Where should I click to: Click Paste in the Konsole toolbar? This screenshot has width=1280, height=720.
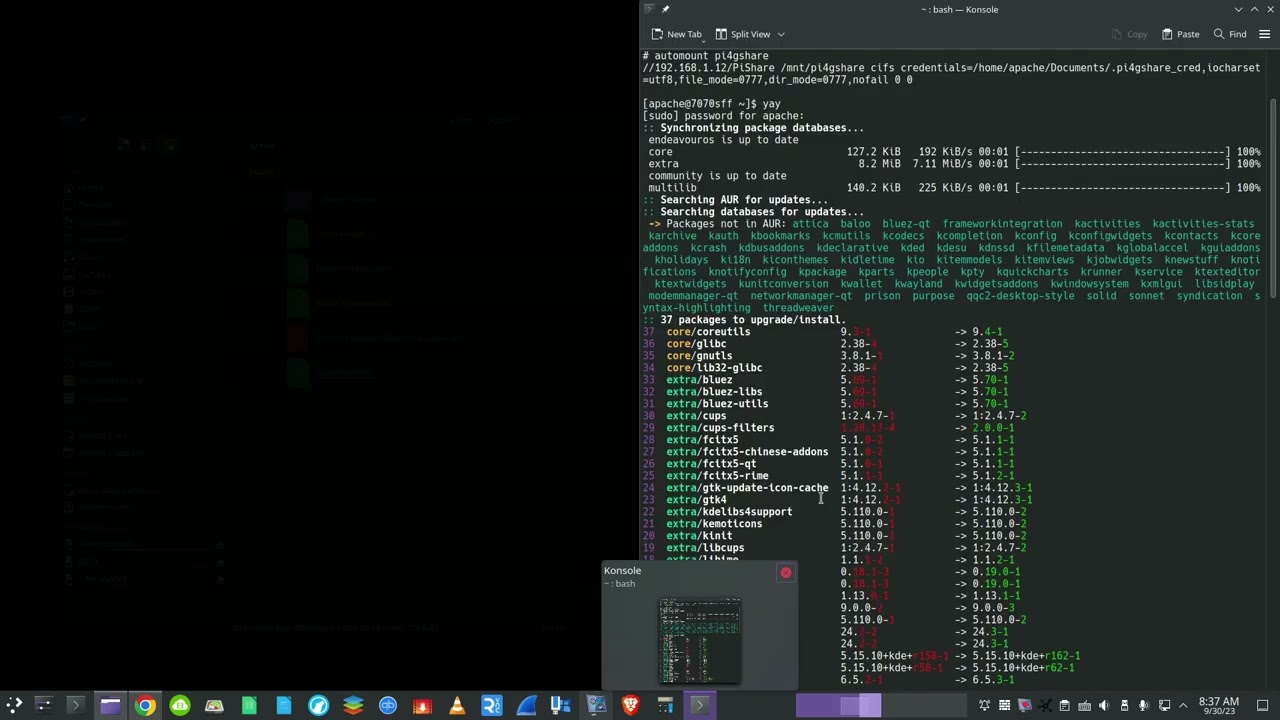tap(1180, 34)
